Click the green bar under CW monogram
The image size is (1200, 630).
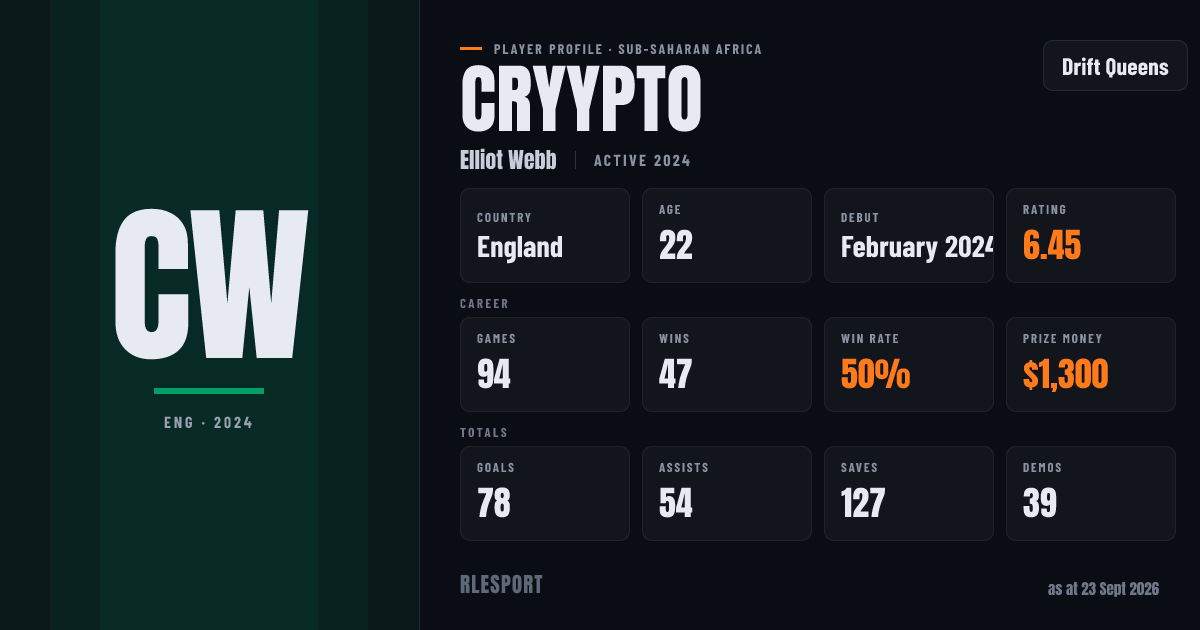[209, 391]
